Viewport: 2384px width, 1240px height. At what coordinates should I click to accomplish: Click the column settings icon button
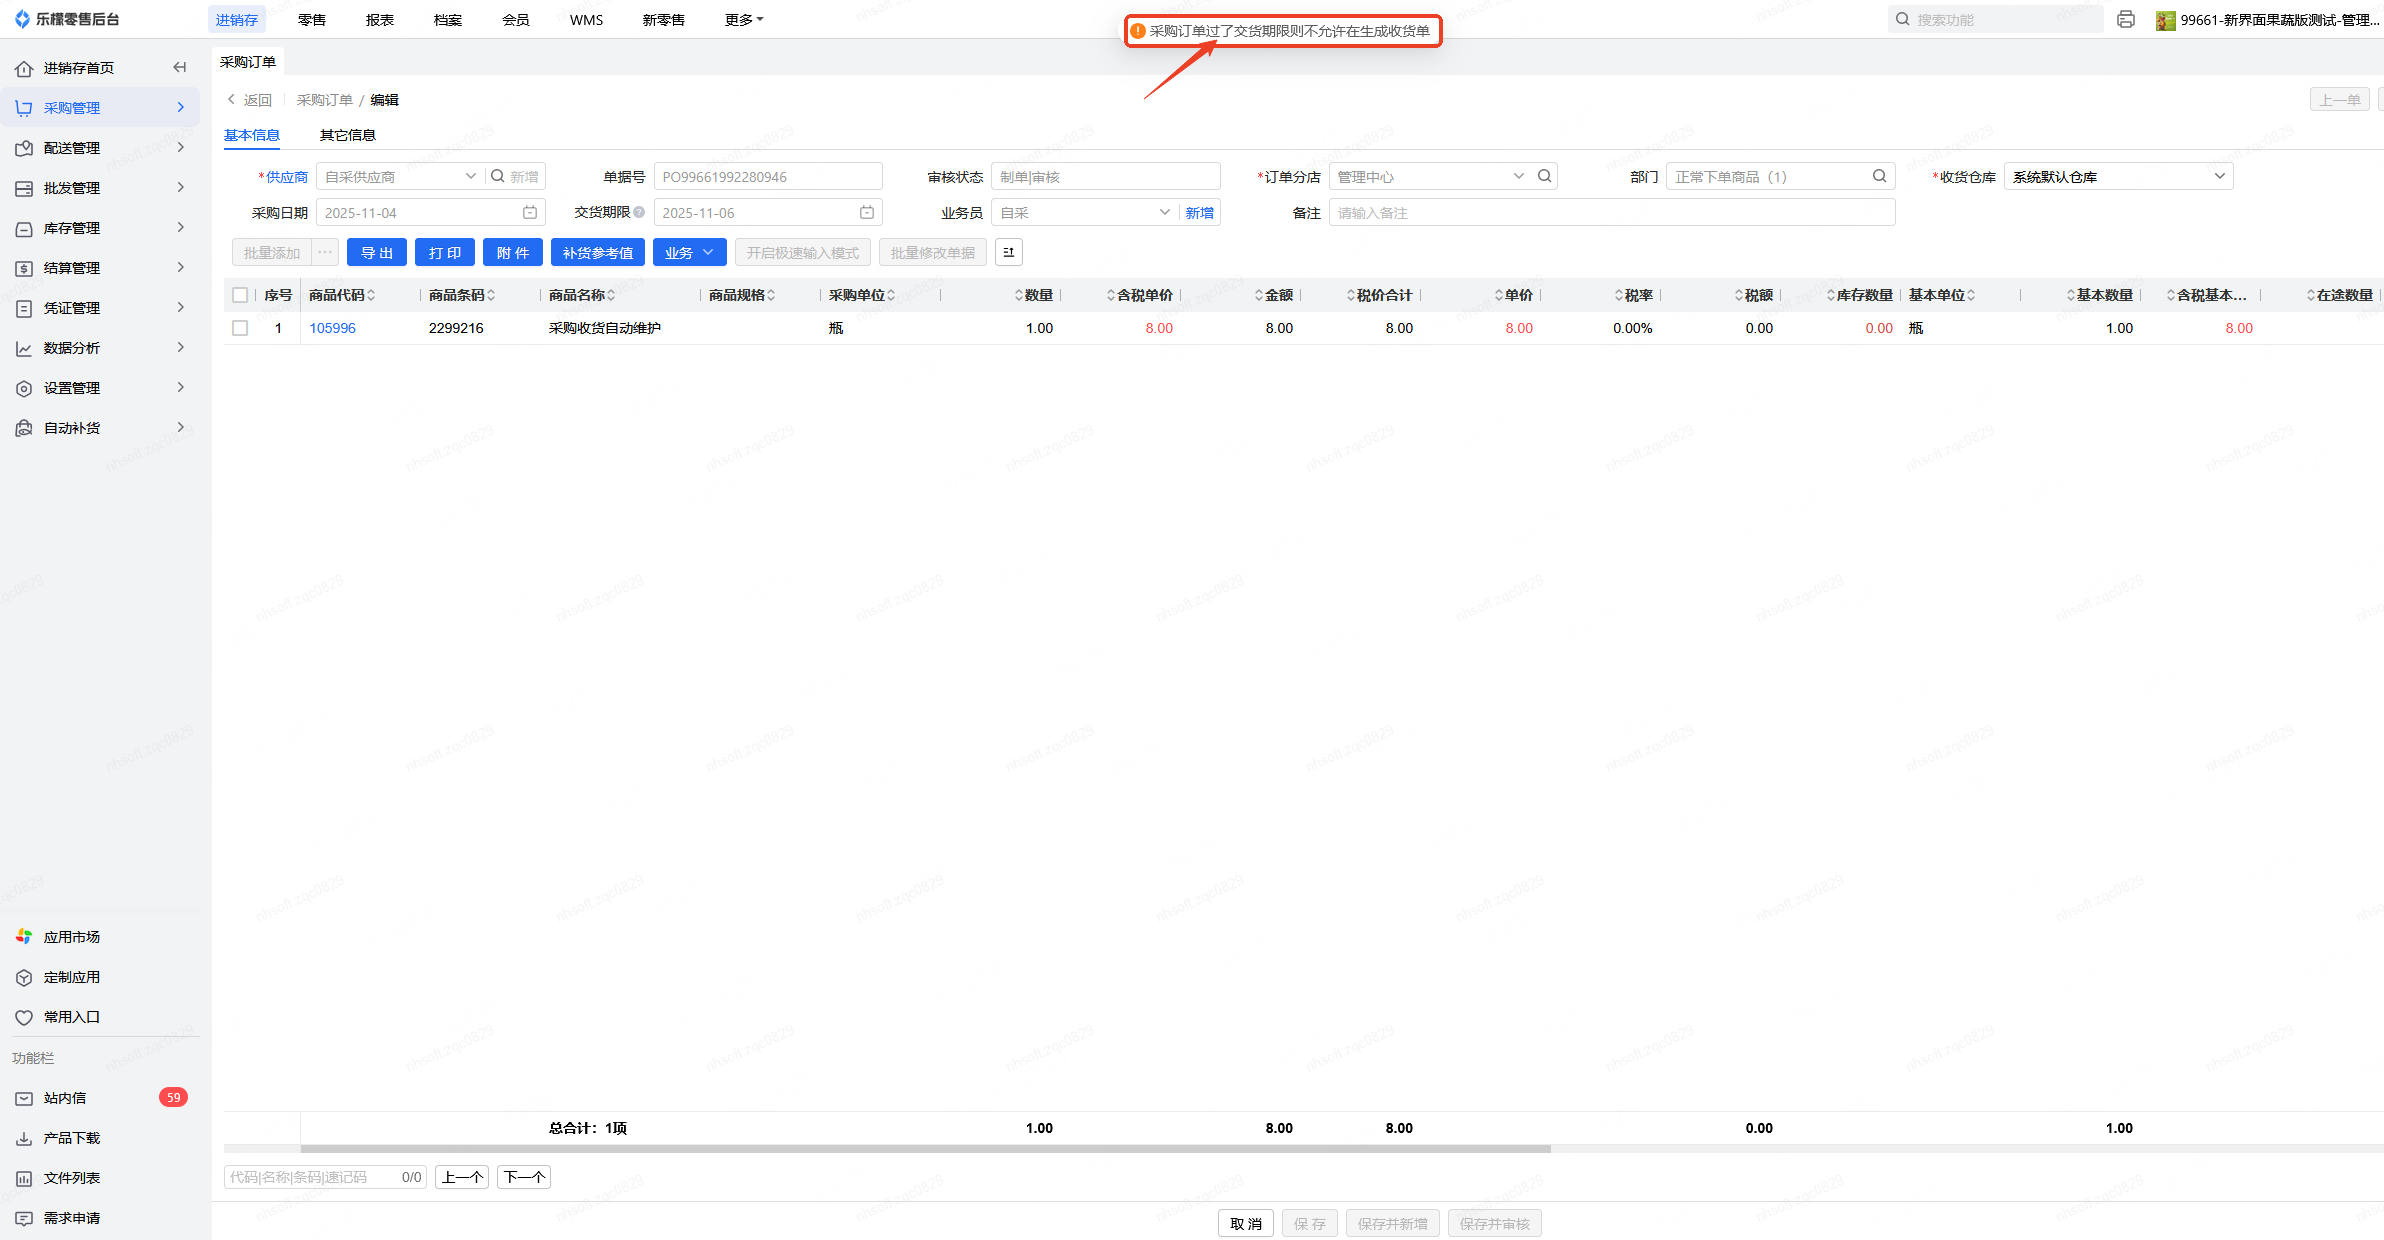pos(1008,253)
